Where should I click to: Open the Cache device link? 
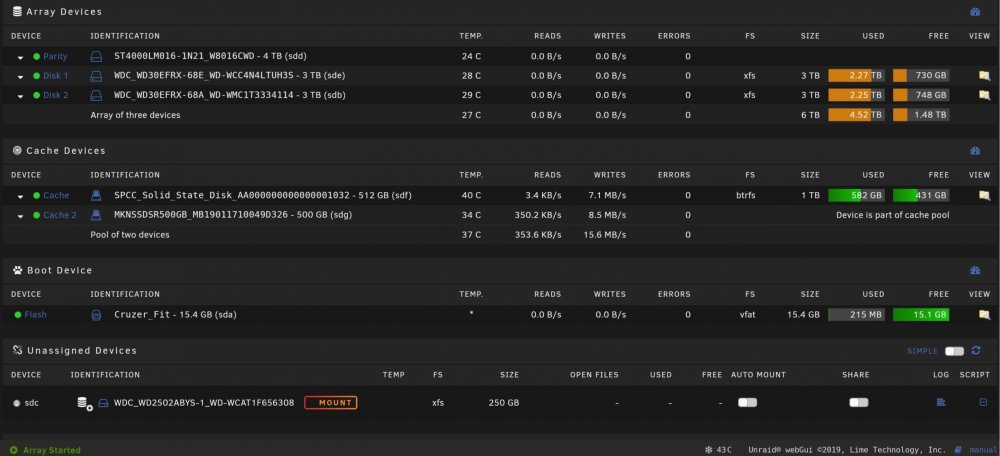(56, 195)
